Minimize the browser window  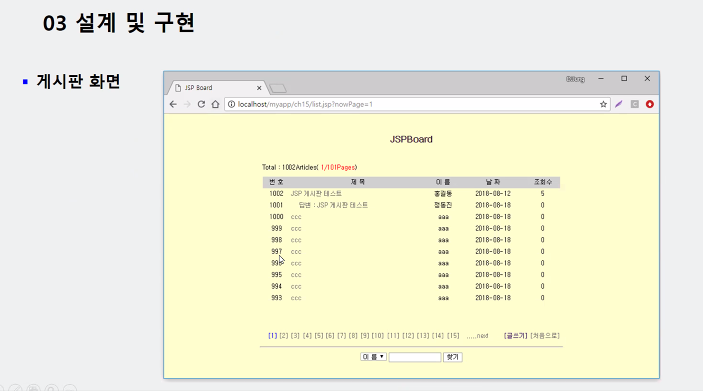point(601,79)
